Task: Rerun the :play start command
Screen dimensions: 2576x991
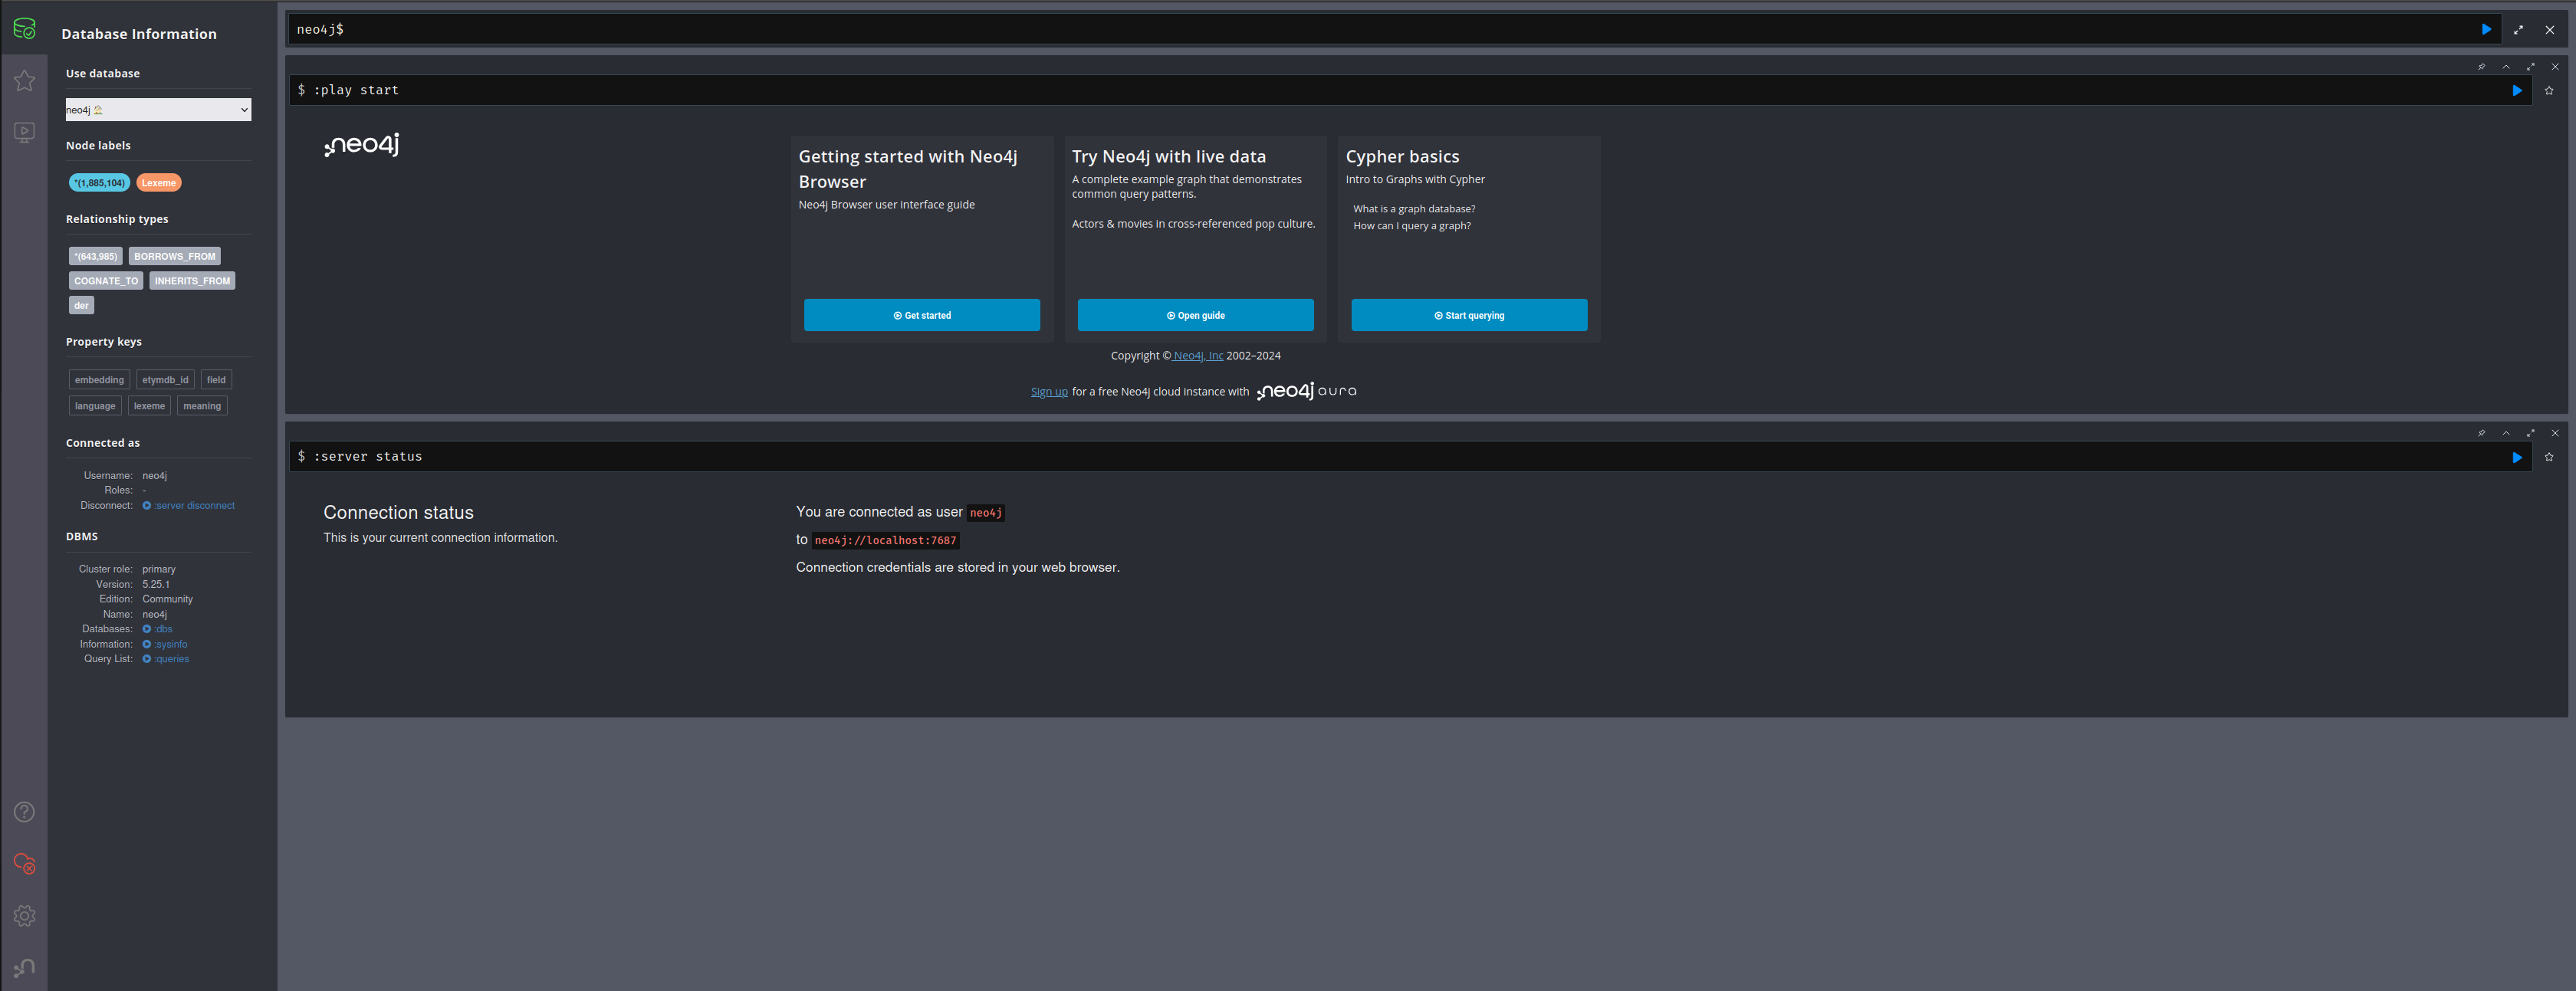Action: (x=2517, y=91)
